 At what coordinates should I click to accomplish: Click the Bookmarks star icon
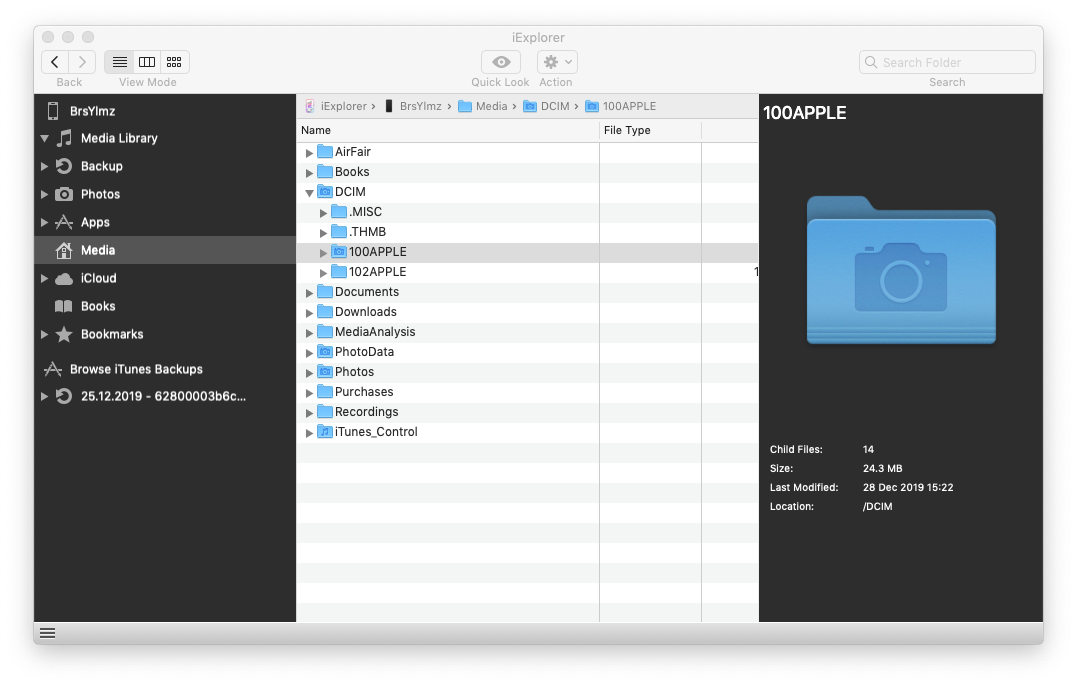coord(64,334)
